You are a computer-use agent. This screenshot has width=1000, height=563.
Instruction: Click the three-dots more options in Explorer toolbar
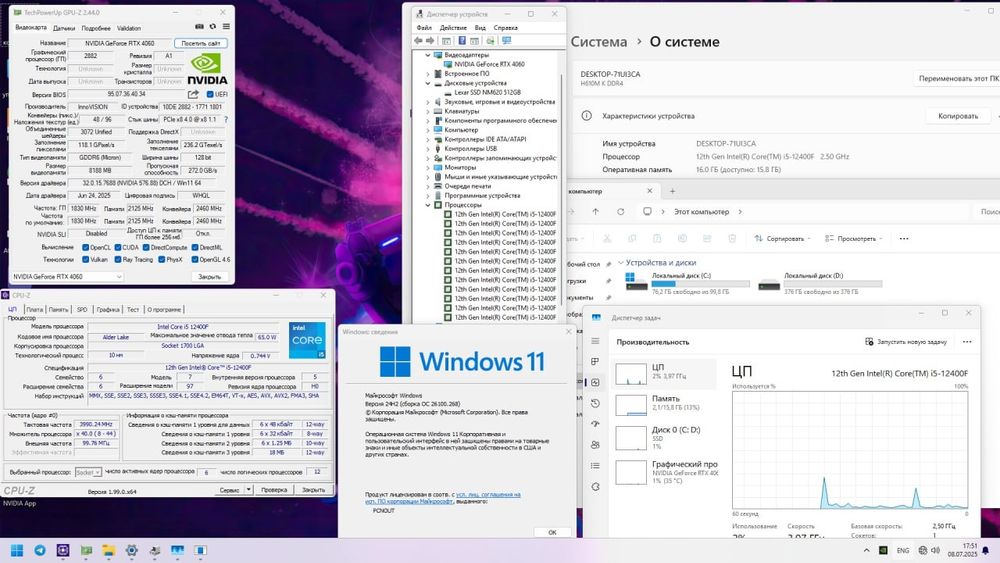click(x=904, y=238)
